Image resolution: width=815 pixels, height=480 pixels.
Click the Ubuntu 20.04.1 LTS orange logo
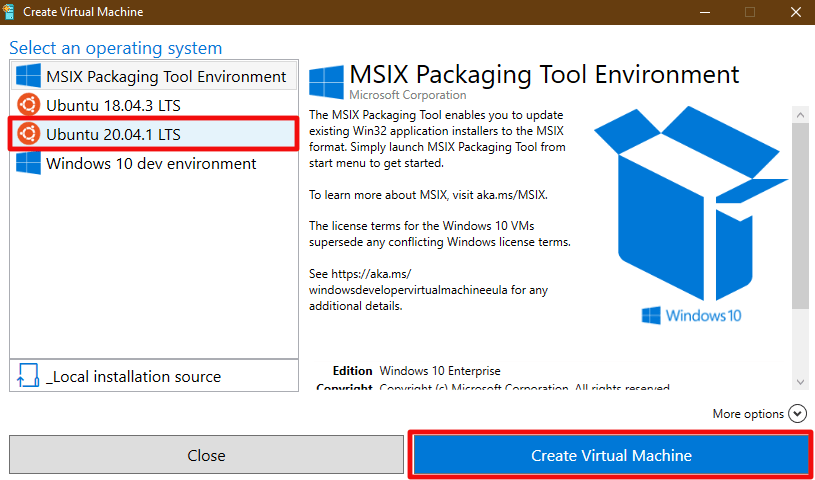pos(28,134)
